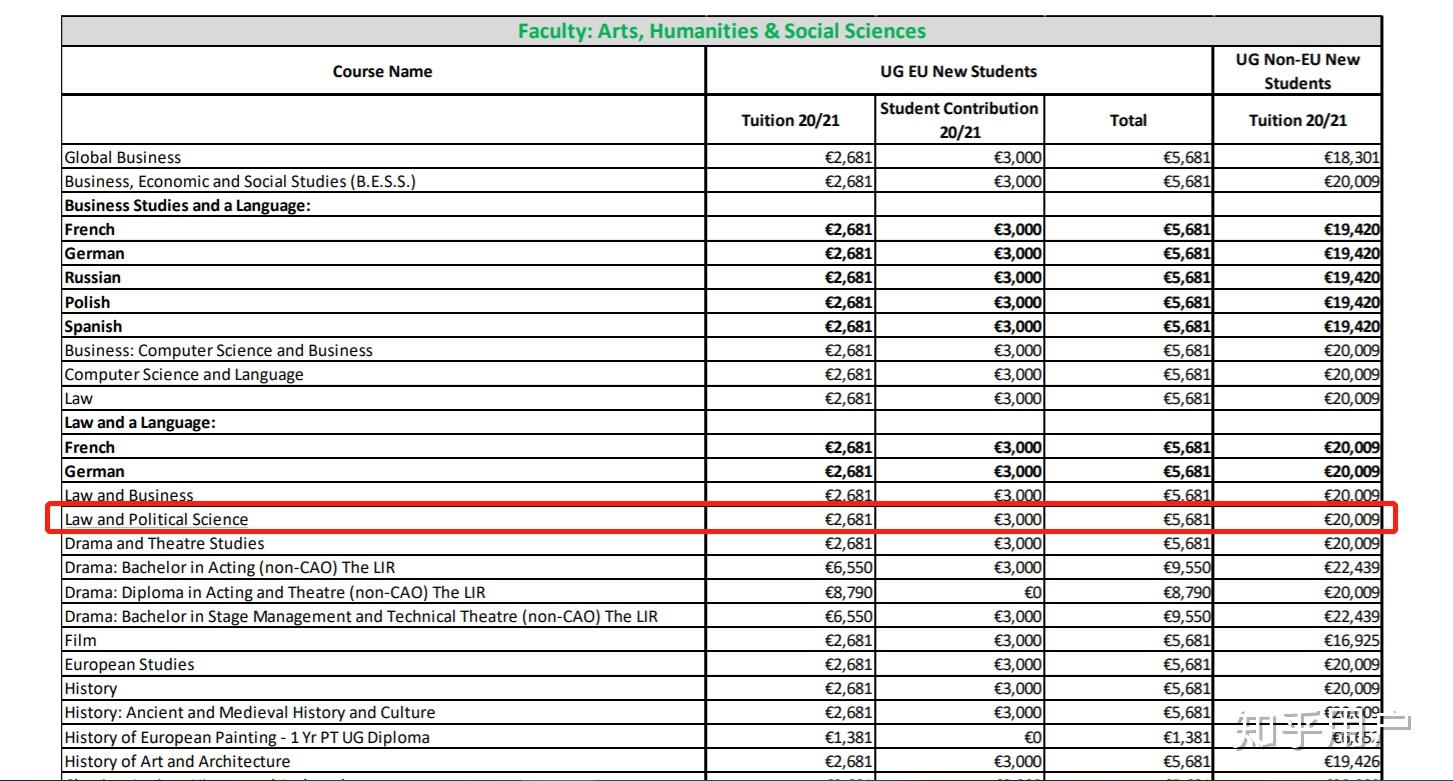Click the Global Business course name
1453x781 pixels.
point(123,157)
